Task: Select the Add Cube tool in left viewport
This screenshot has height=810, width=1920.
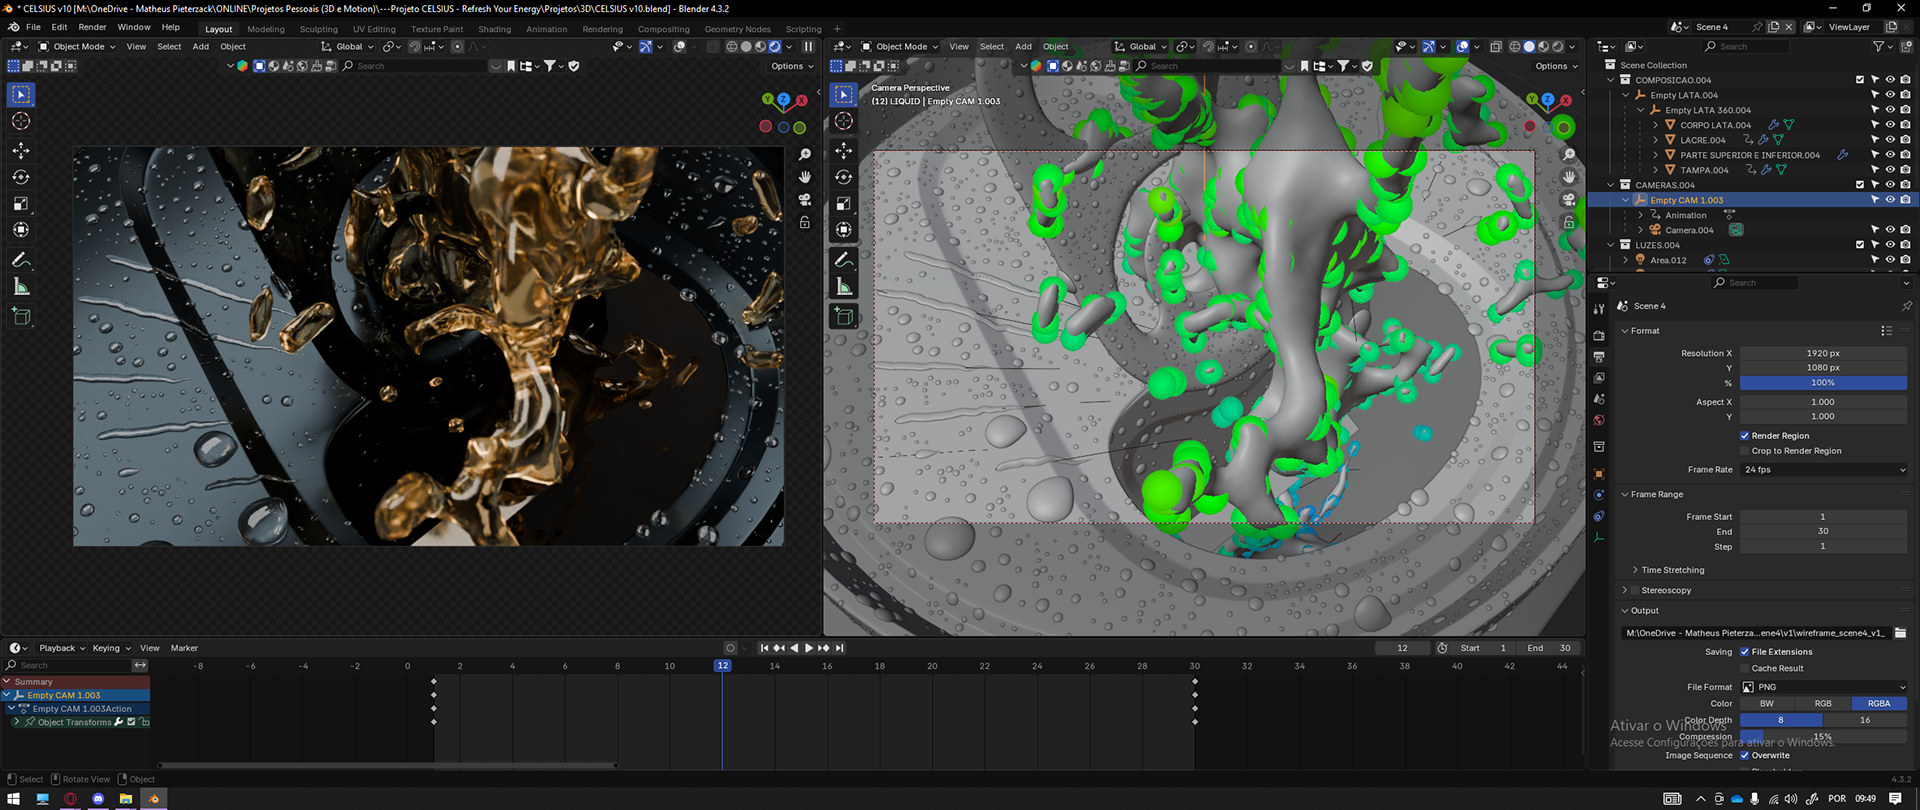Action: pyautogui.click(x=21, y=317)
